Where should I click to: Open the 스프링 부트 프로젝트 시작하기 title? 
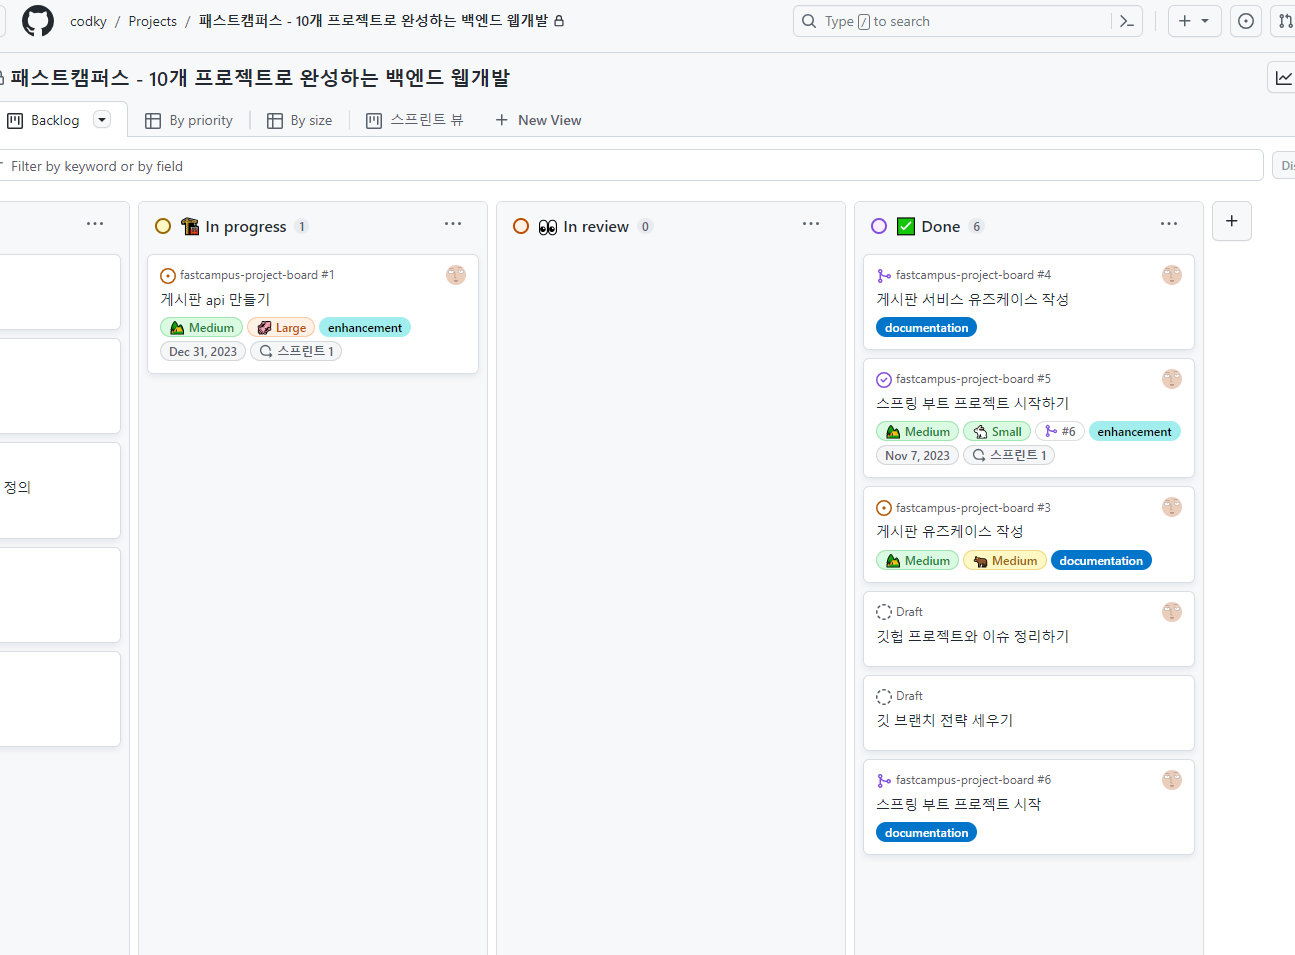point(972,403)
